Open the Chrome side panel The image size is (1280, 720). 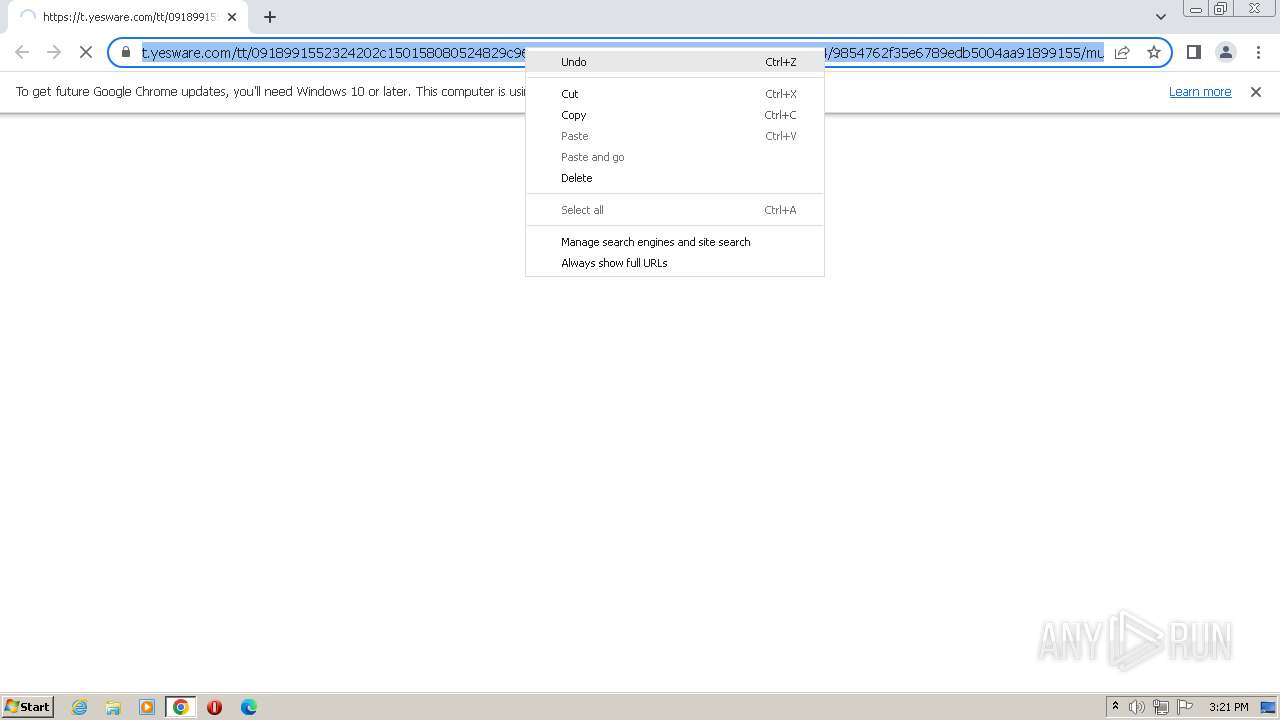tap(1193, 52)
